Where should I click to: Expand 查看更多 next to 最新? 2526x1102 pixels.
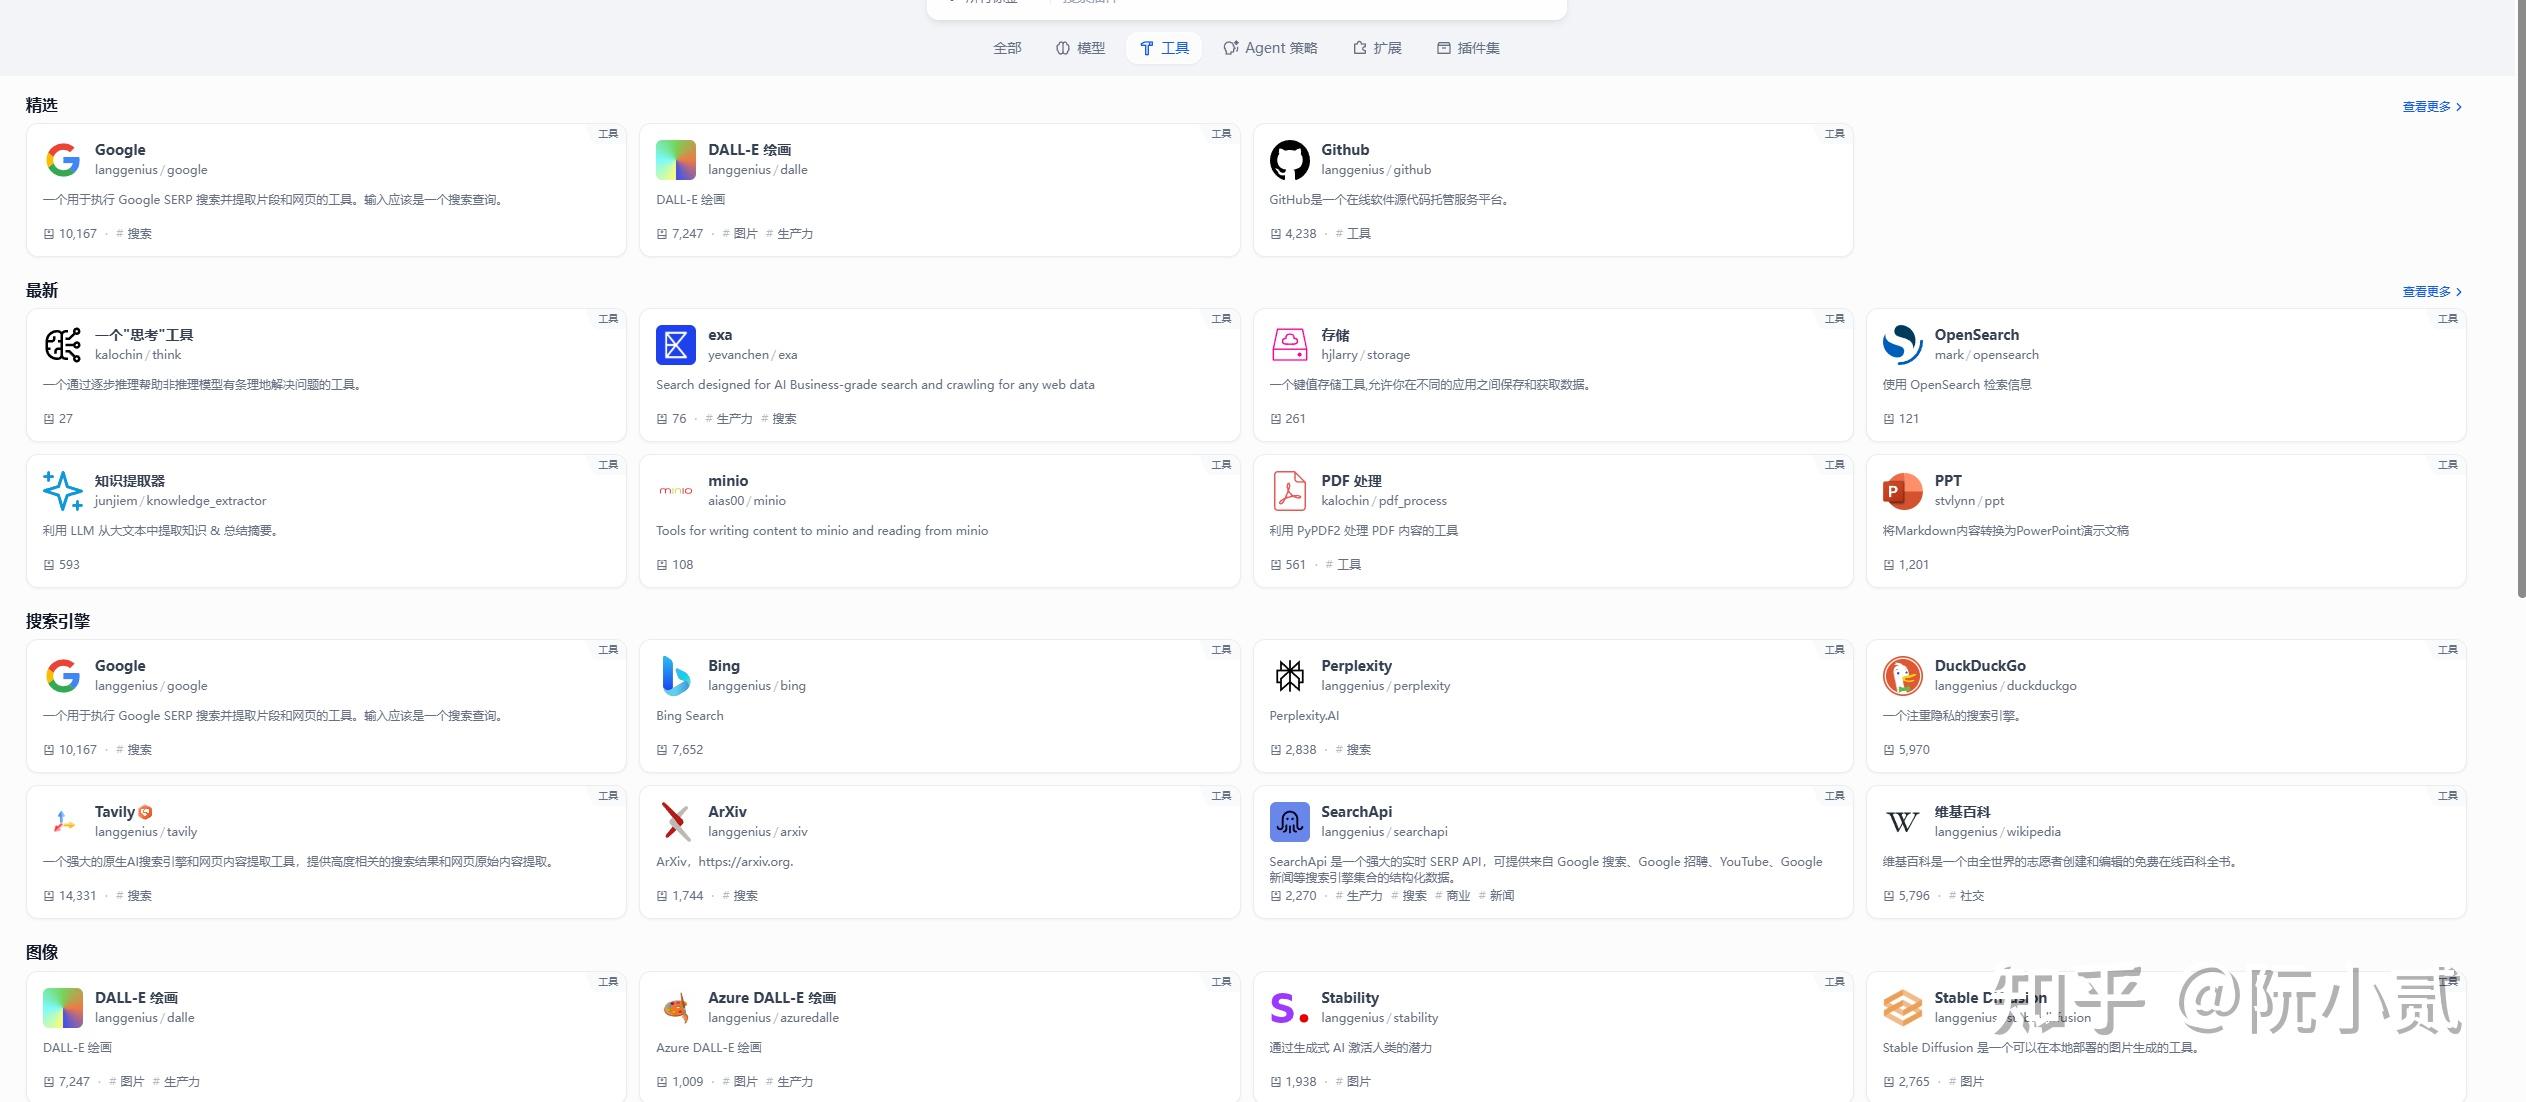tap(2431, 292)
